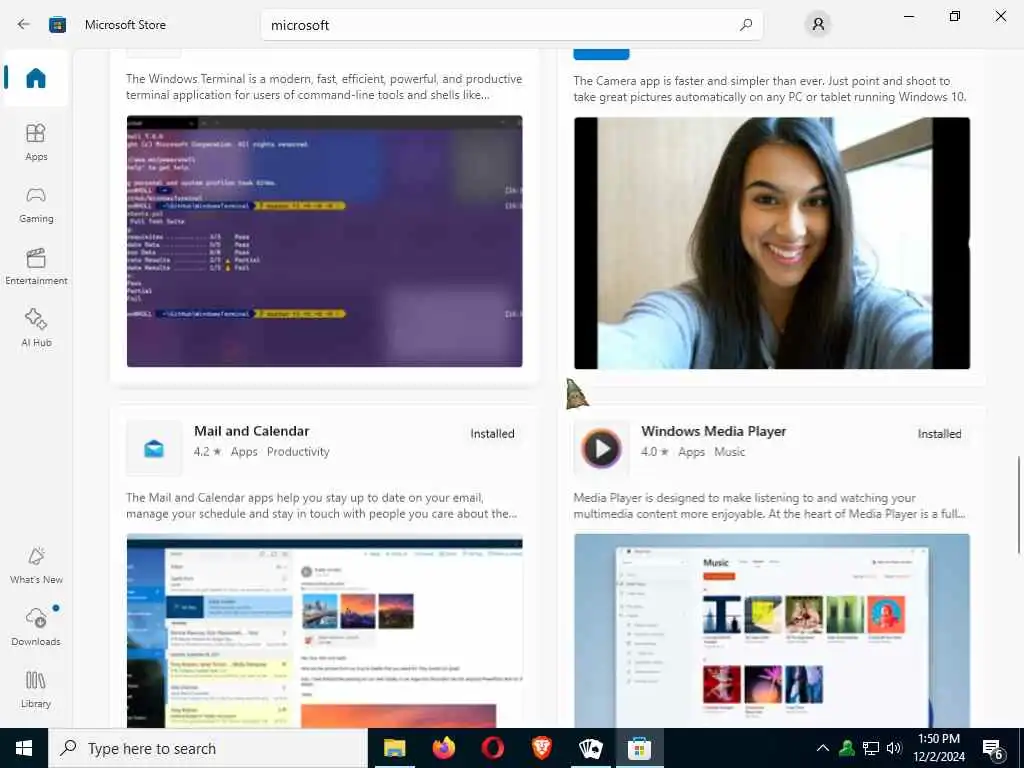
Task: View the Windows Terminal screenshot thumbnail
Action: 325,241
